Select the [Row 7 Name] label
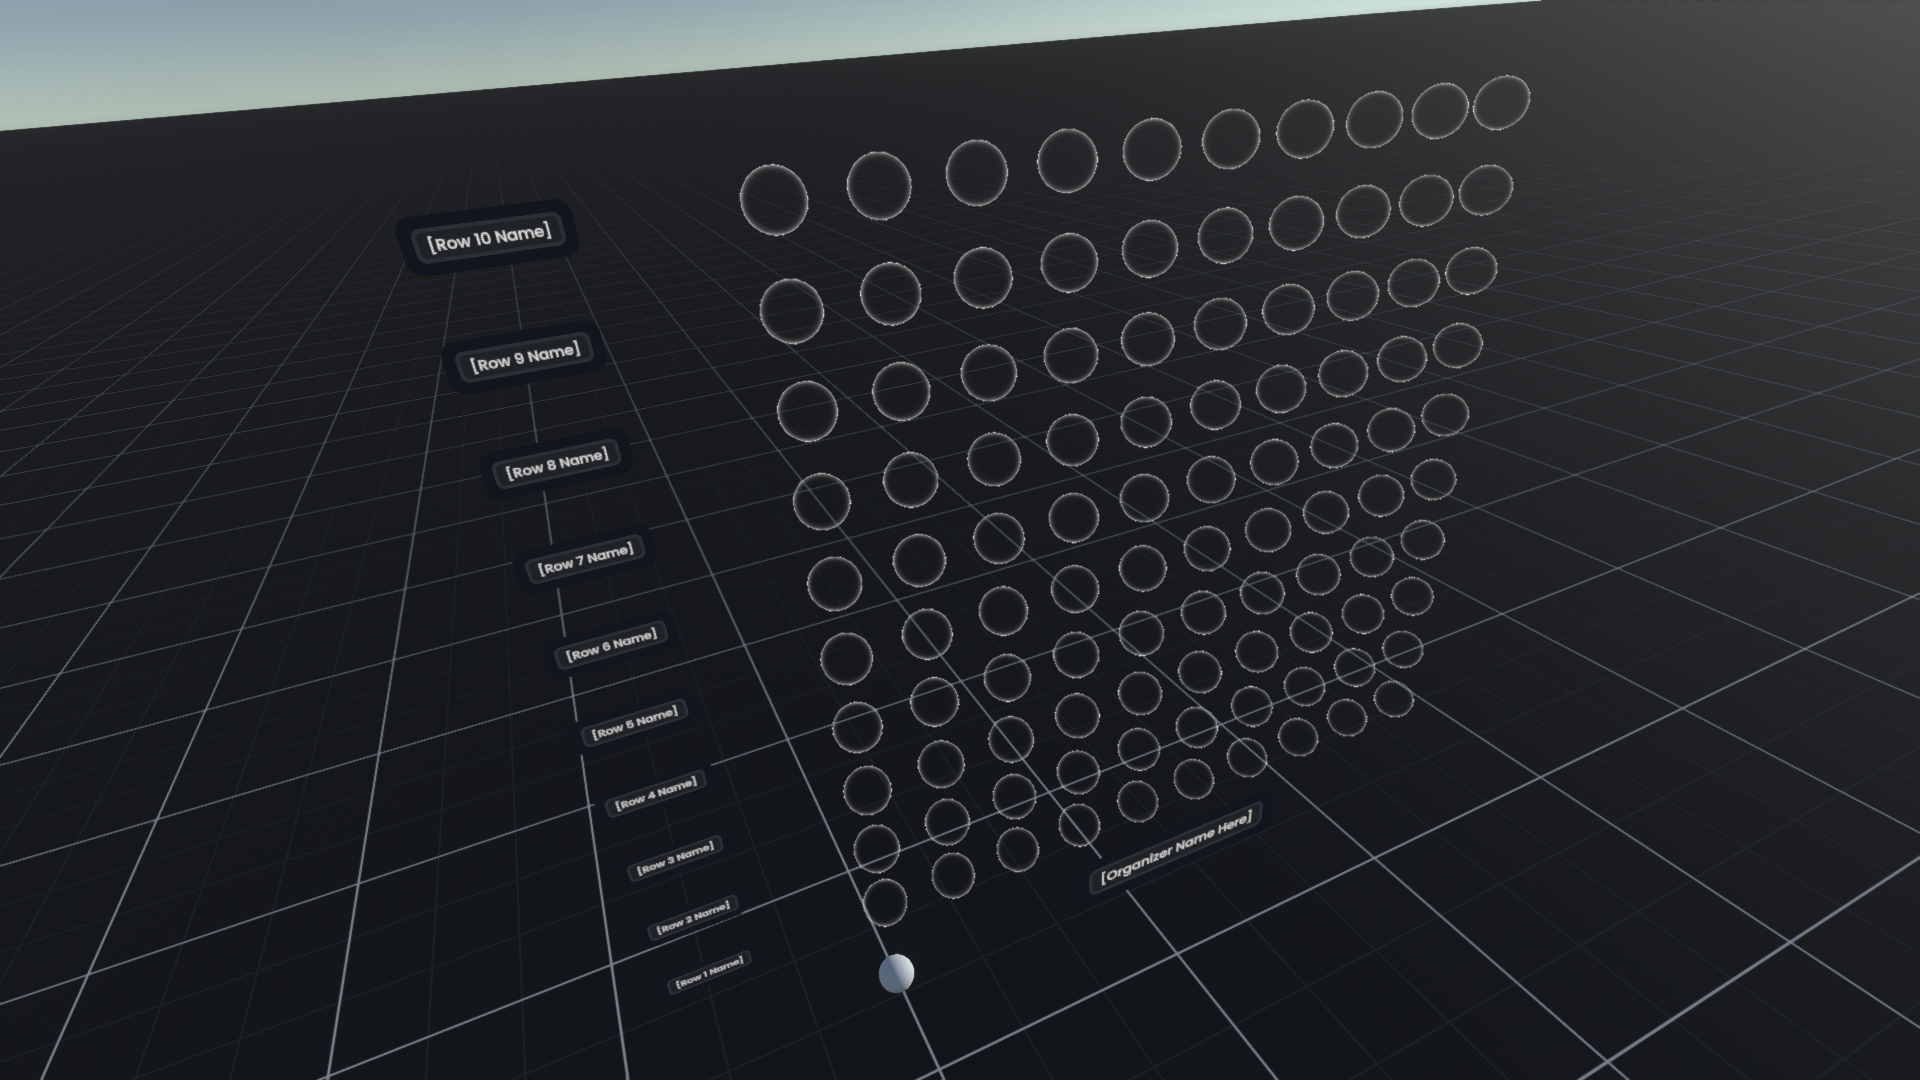 pyautogui.click(x=586, y=559)
